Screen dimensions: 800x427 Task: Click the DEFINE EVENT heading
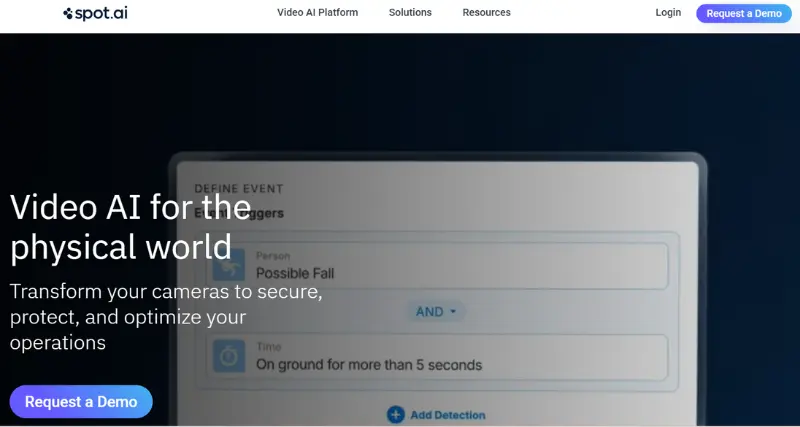(238, 188)
